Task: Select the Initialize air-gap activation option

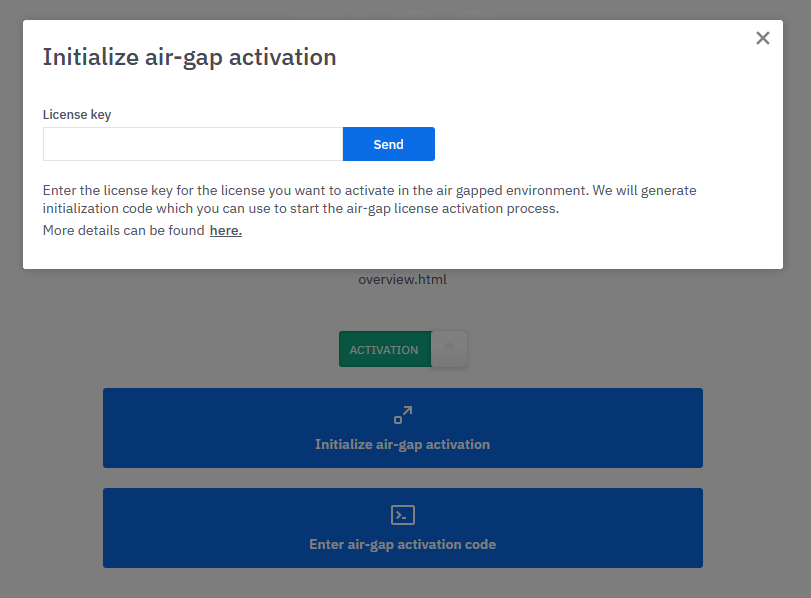Action: click(x=403, y=428)
